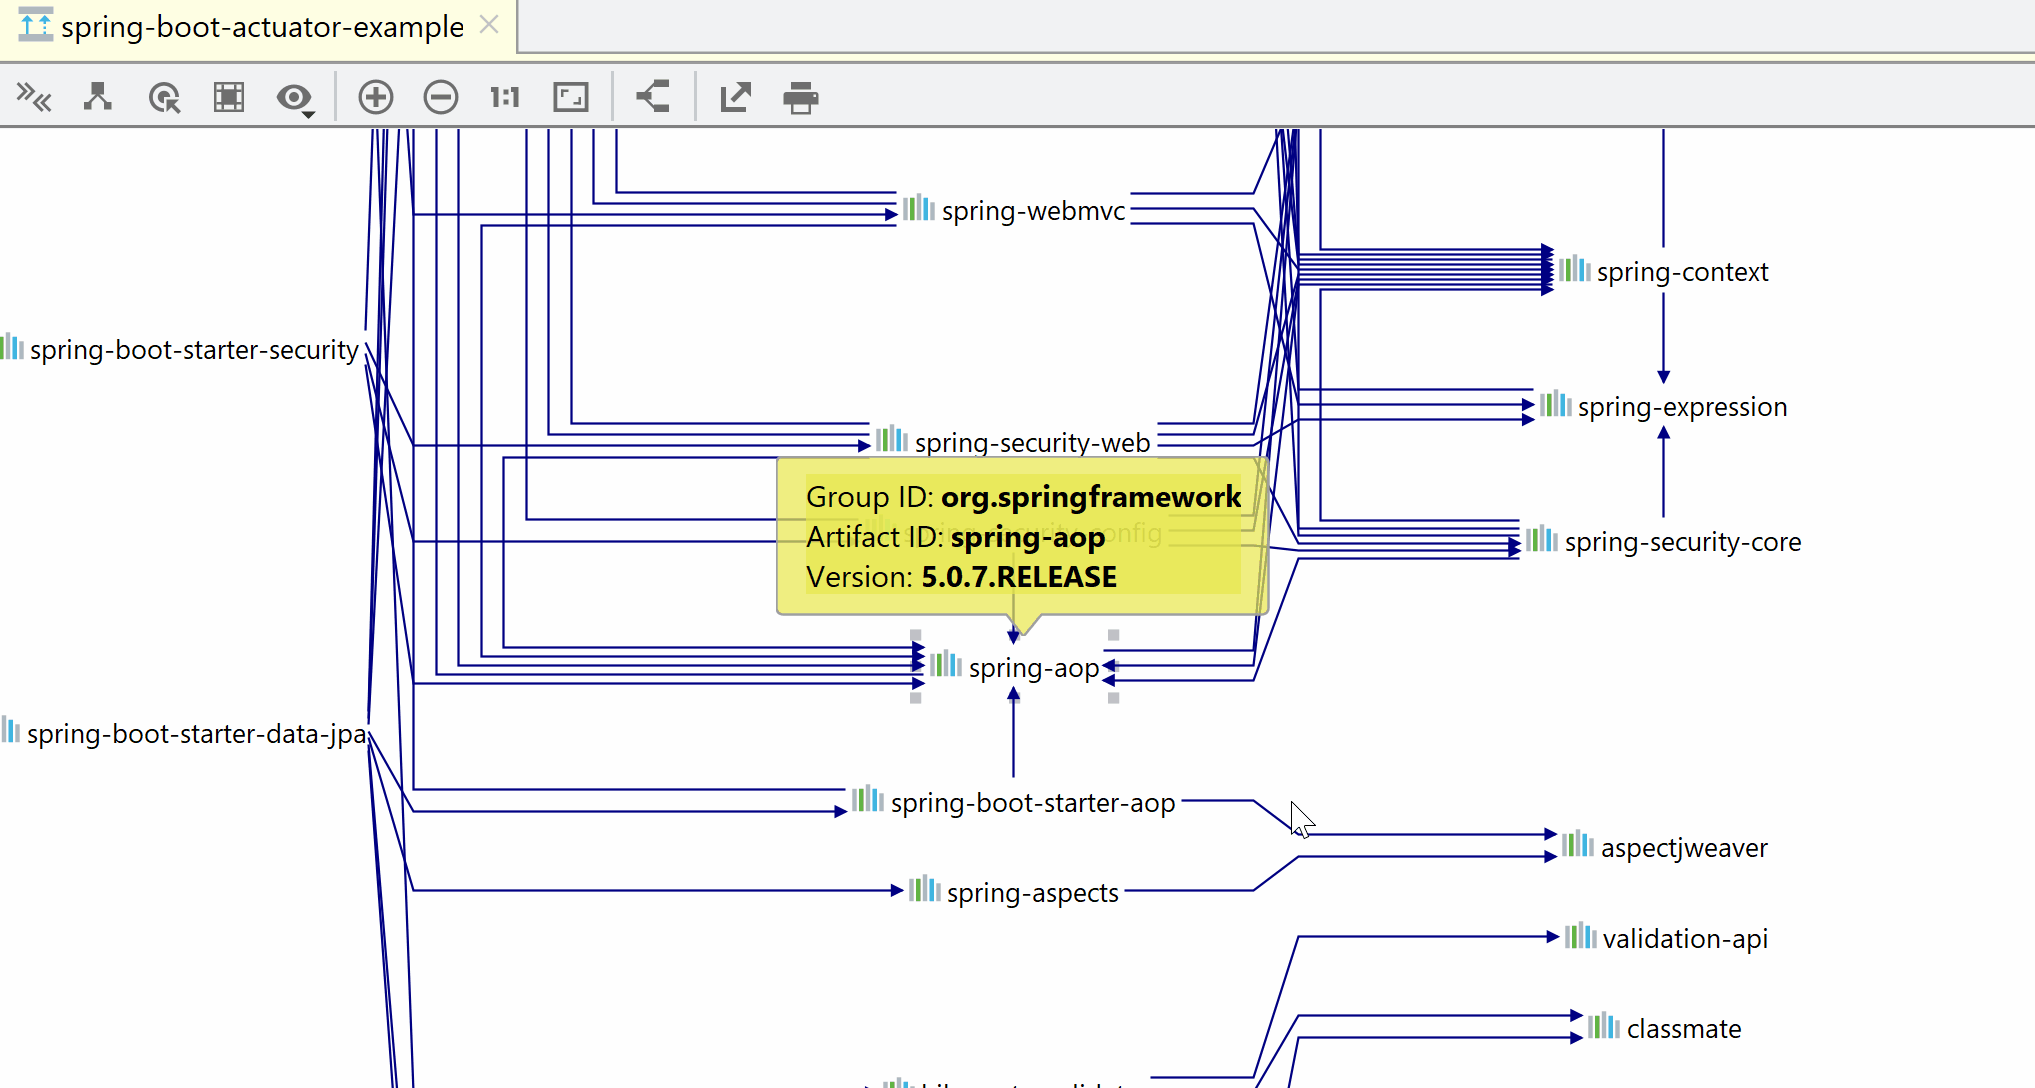Toggle dependency edge display with branch icon
Viewport: 2035px width, 1088px height.
pyautogui.click(x=652, y=97)
